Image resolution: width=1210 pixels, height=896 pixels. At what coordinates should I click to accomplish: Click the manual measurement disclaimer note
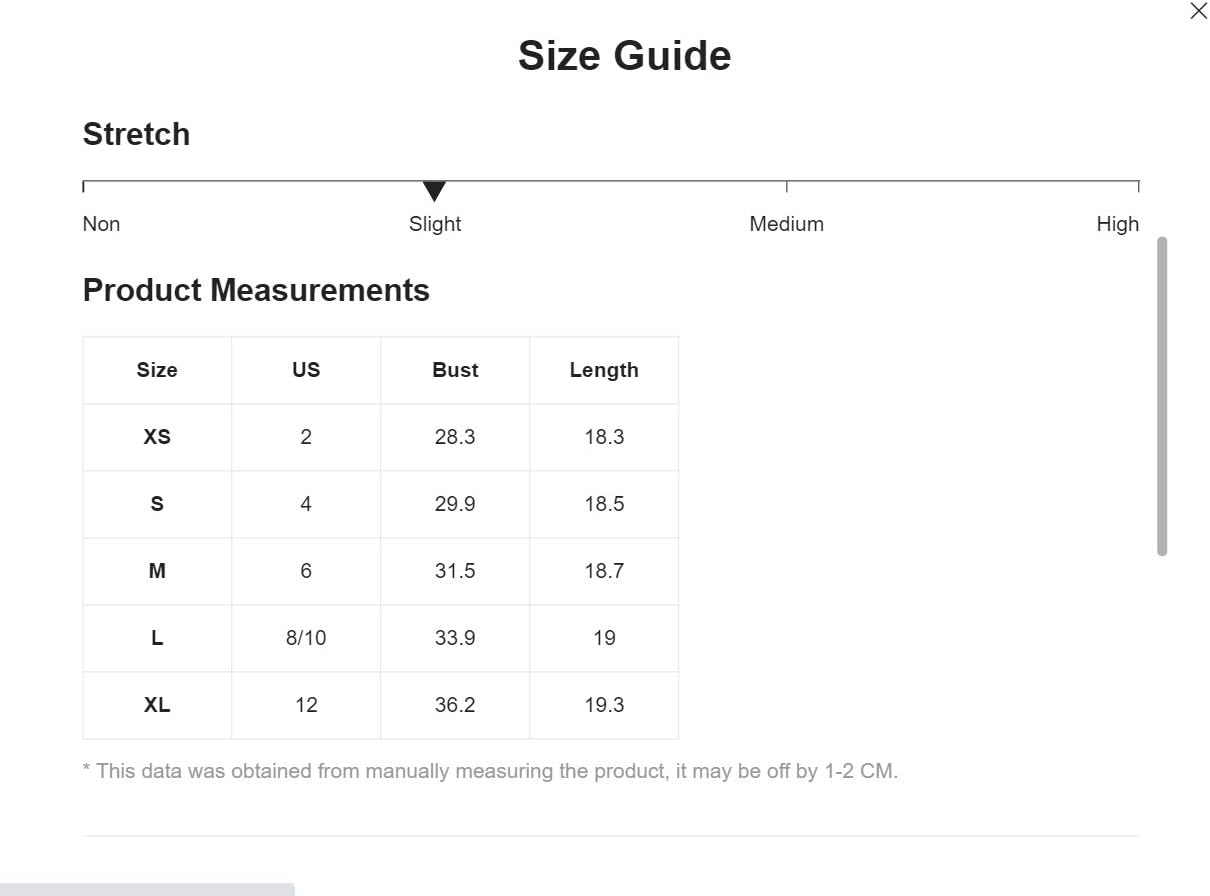click(490, 772)
